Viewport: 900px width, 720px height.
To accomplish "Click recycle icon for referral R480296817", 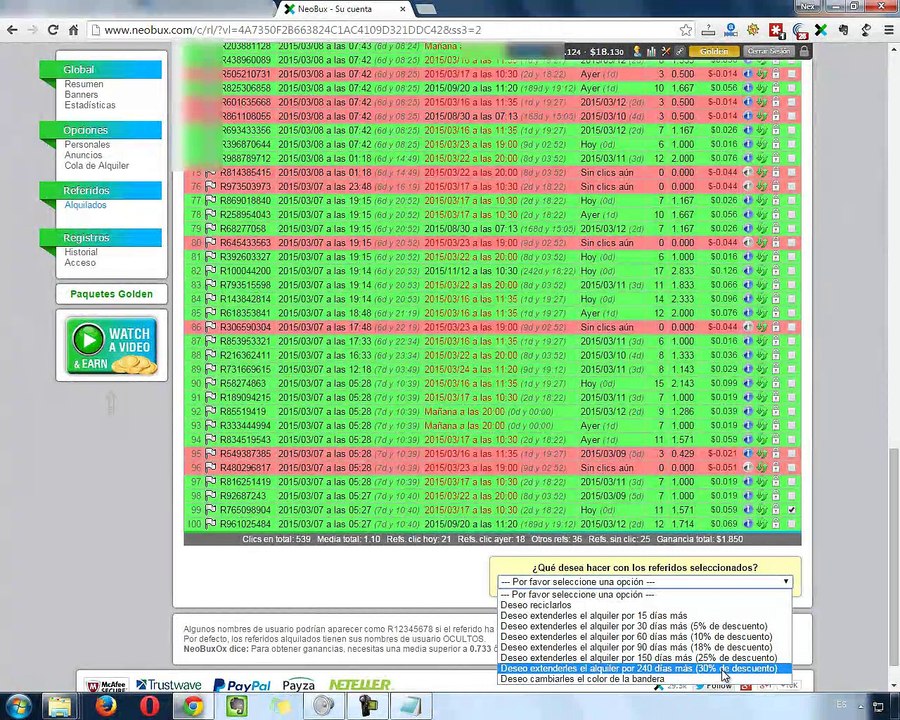I will point(762,467).
